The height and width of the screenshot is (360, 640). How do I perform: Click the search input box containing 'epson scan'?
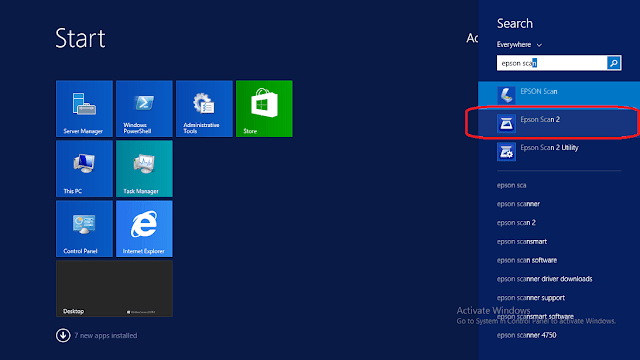click(552, 63)
